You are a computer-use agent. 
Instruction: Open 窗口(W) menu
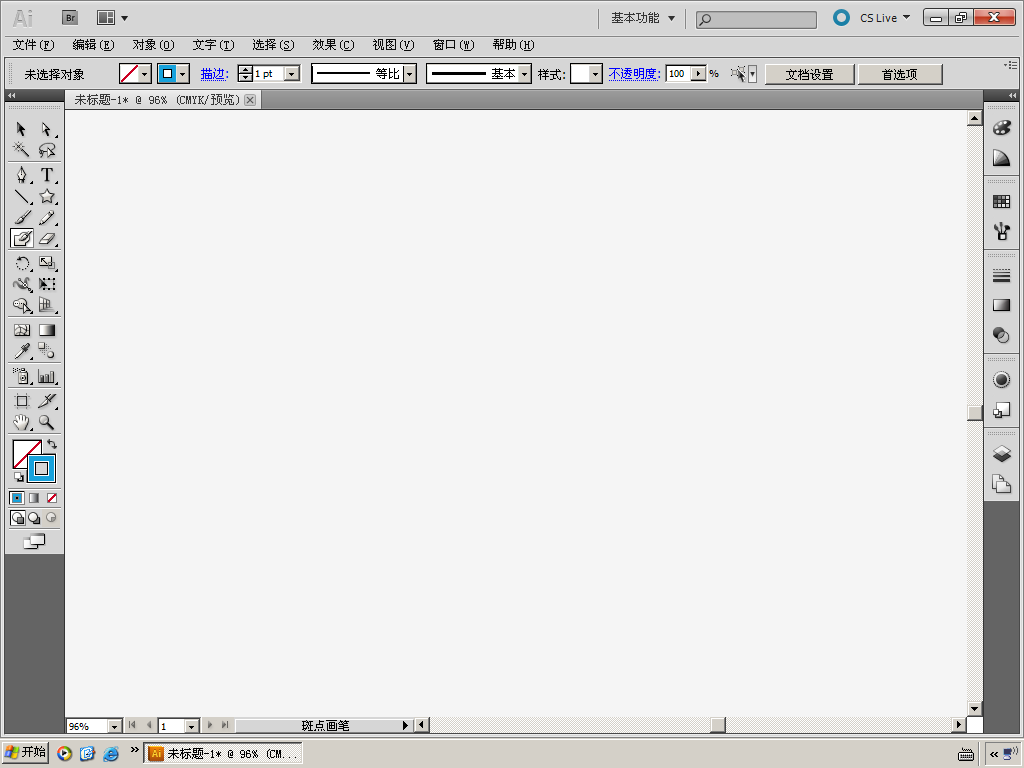pyautogui.click(x=453, y=44)
